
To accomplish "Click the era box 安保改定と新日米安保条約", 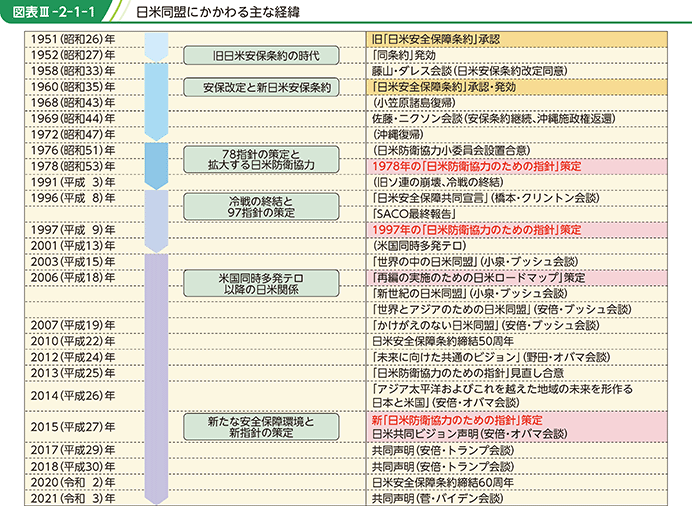I will 261,87.
